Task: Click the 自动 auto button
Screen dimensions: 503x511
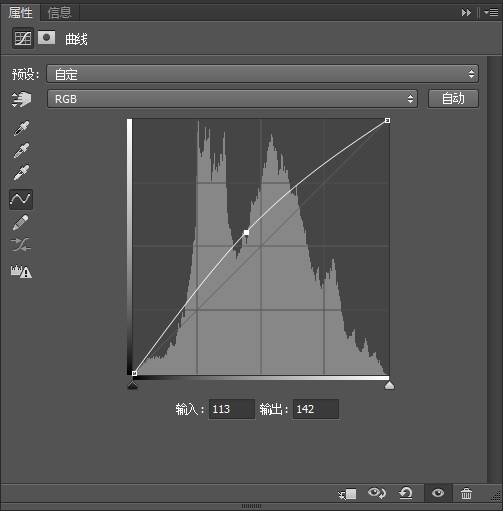Action: pyautogui.click(x=453, y=99)
